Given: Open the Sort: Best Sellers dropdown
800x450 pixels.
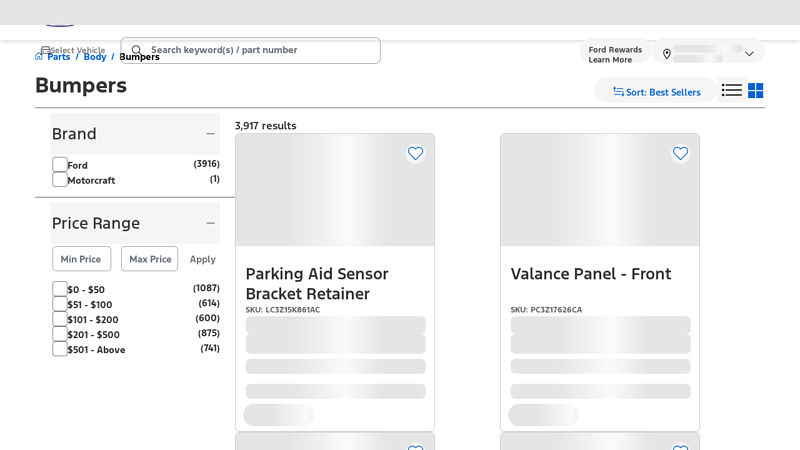Looking at the screenshot, I should coord(656,92).
